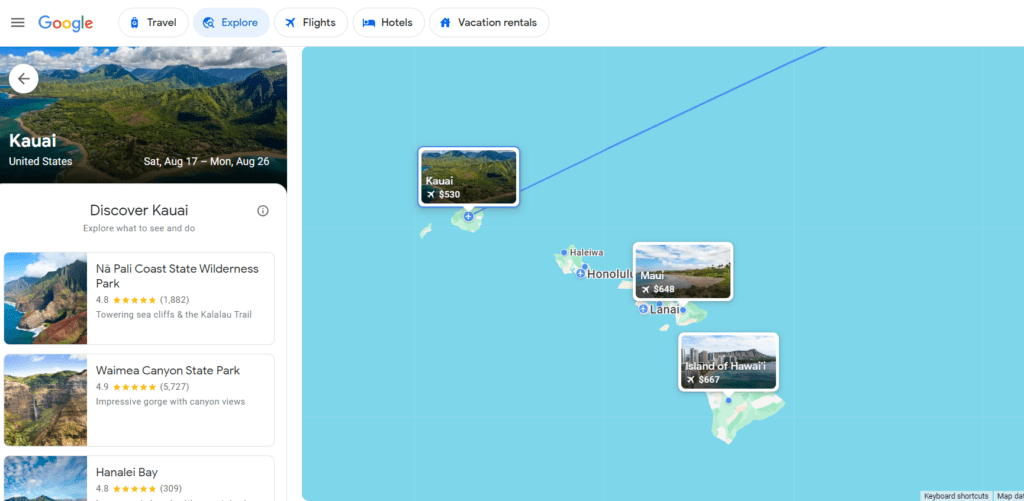Open the Travel tab
This screenshot has width=1024, height=501.
pos(153,23)
